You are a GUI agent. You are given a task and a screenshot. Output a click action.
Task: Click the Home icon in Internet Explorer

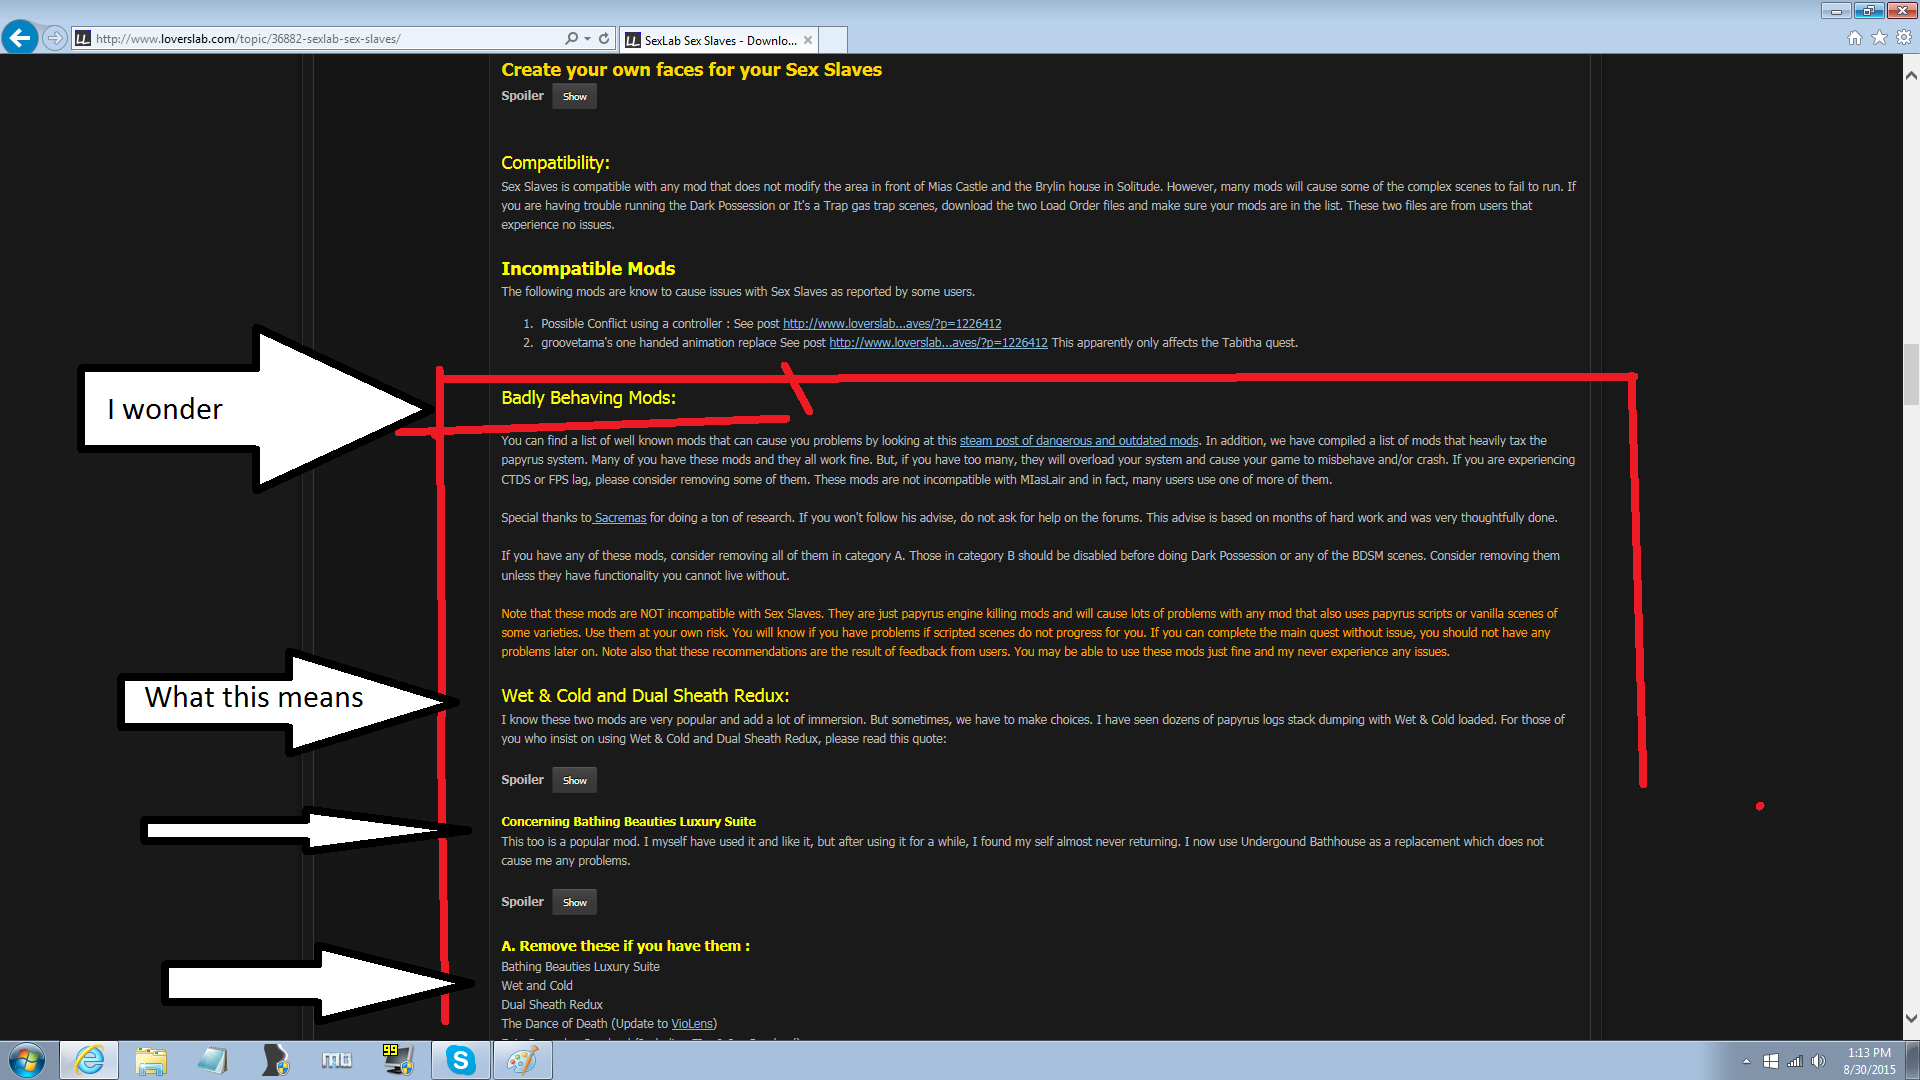coord(1855,38)
